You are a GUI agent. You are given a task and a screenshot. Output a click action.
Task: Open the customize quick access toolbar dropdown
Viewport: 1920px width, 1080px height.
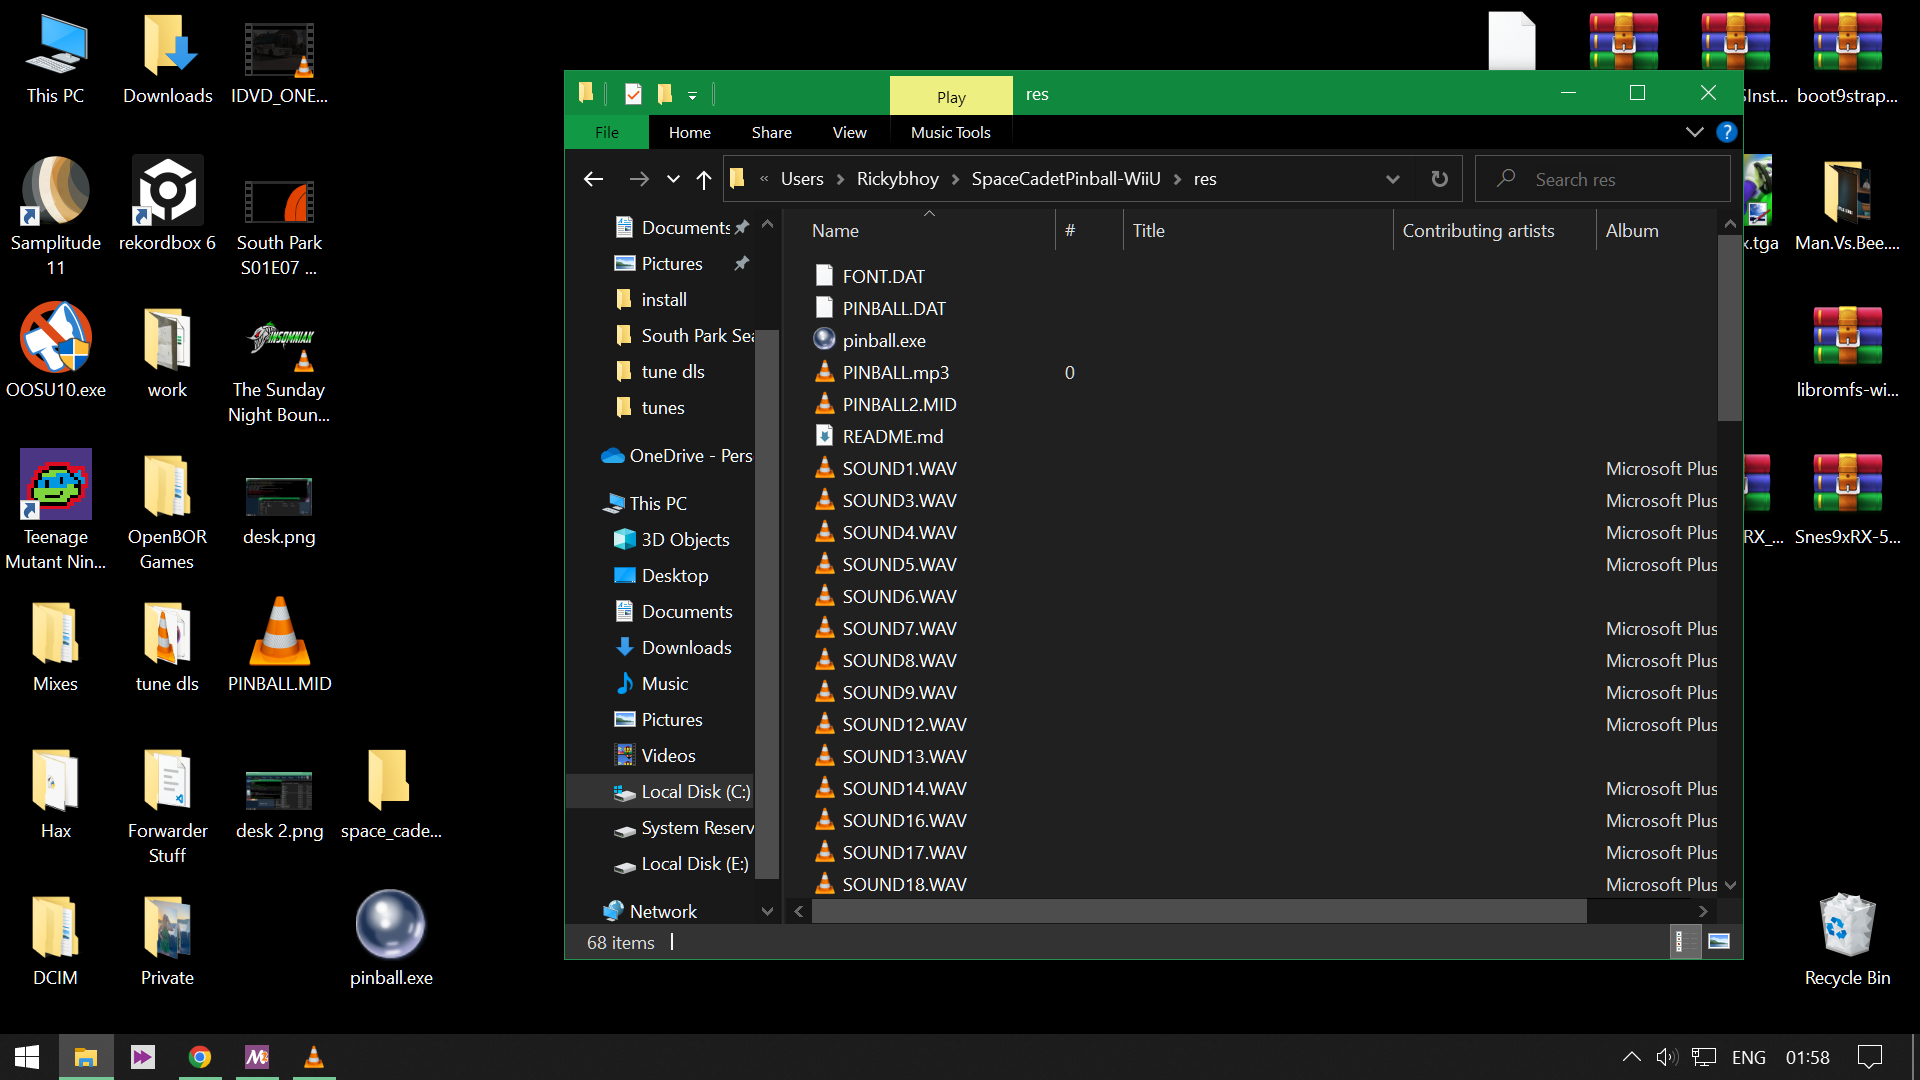pos(692,95)
